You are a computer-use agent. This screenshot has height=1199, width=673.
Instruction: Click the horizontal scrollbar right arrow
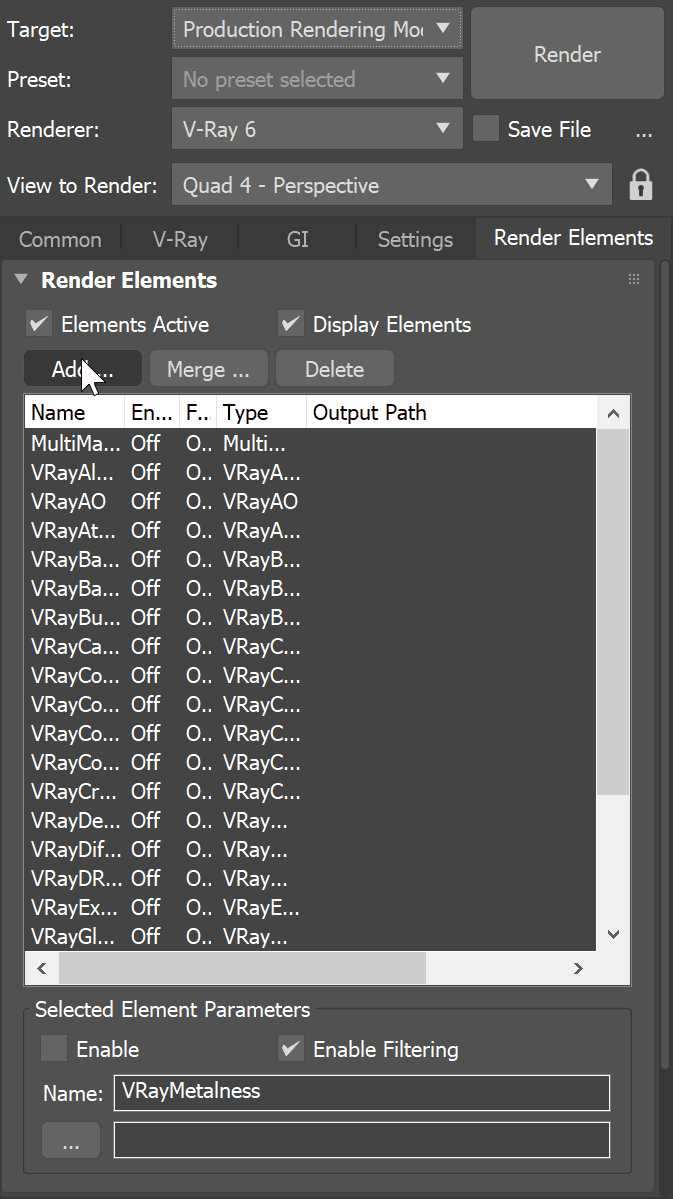click(578, 968)
